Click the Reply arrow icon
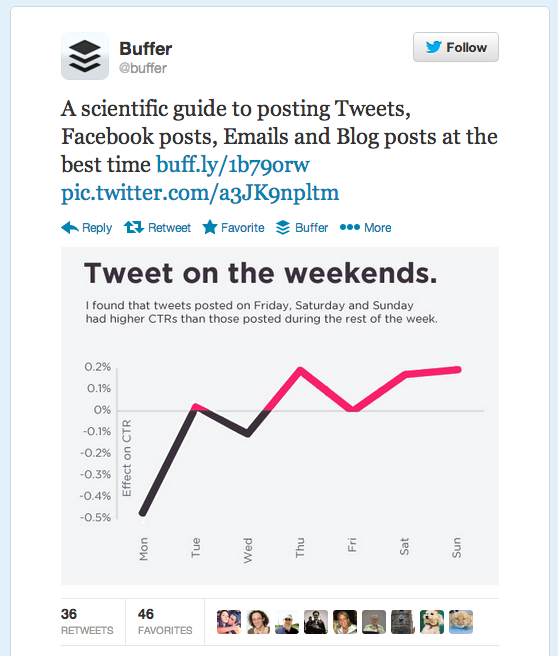The image size is (558, 656). coord(70,228)
